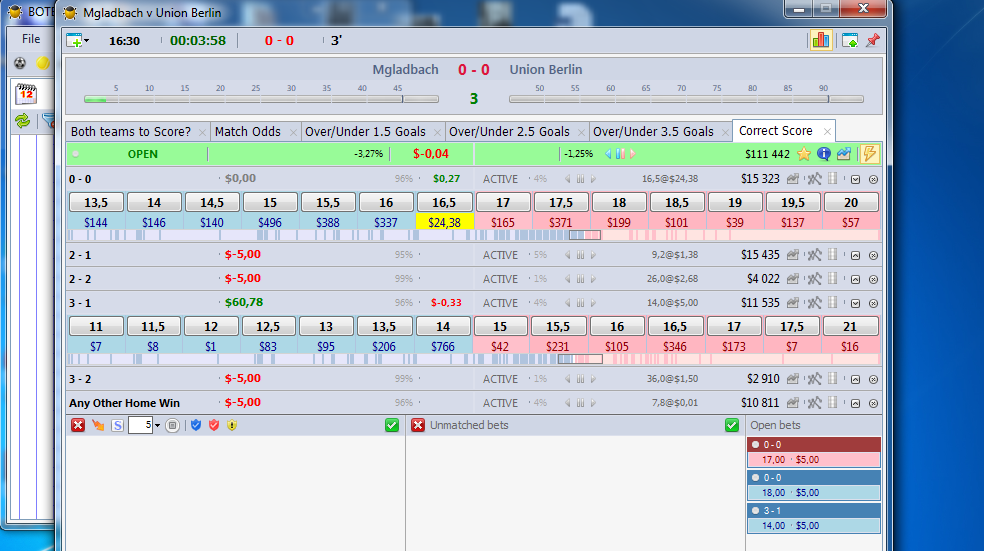Open dropdown arrow beside the add-market icon

pyautogui.click(x=87, y=41)
